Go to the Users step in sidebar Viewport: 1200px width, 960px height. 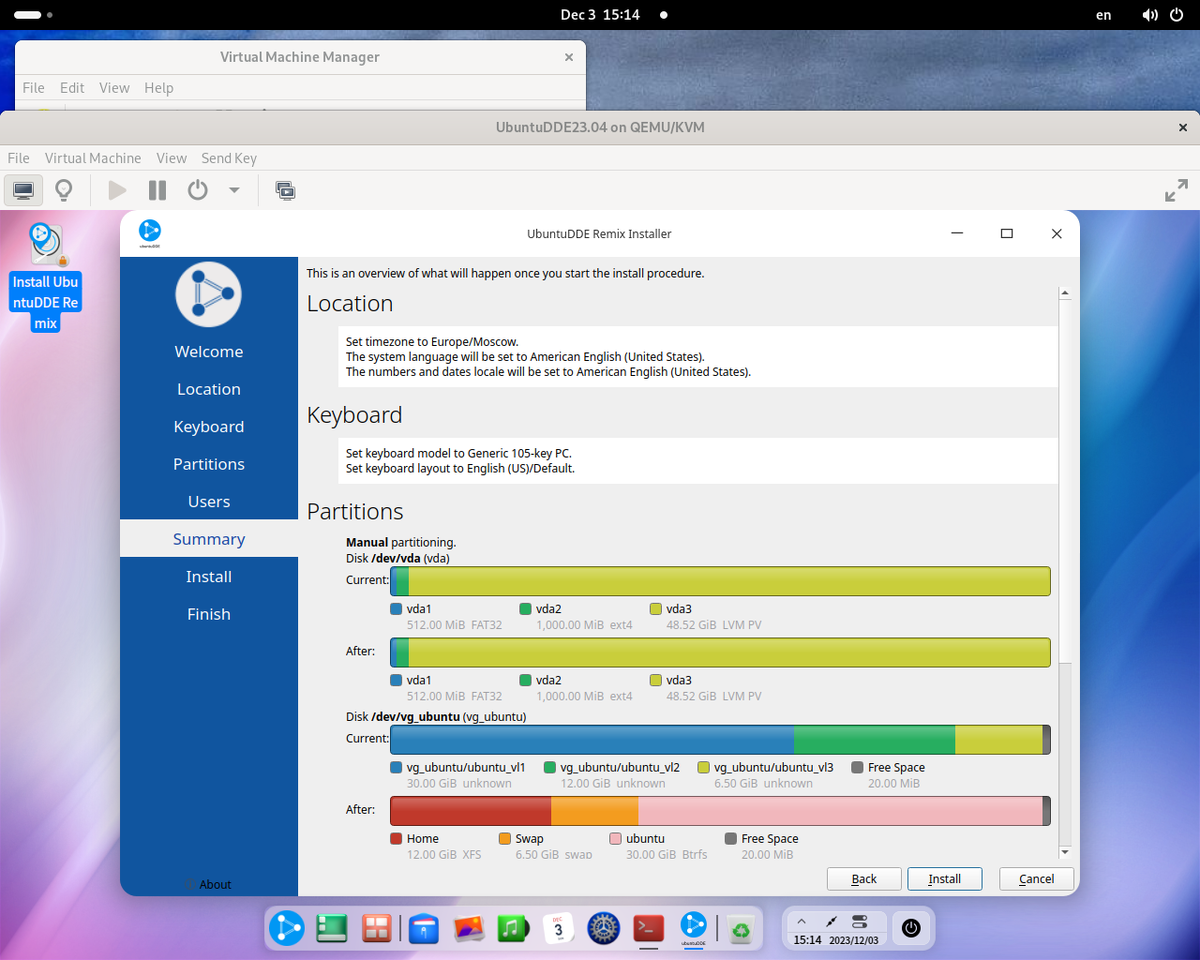209,502
